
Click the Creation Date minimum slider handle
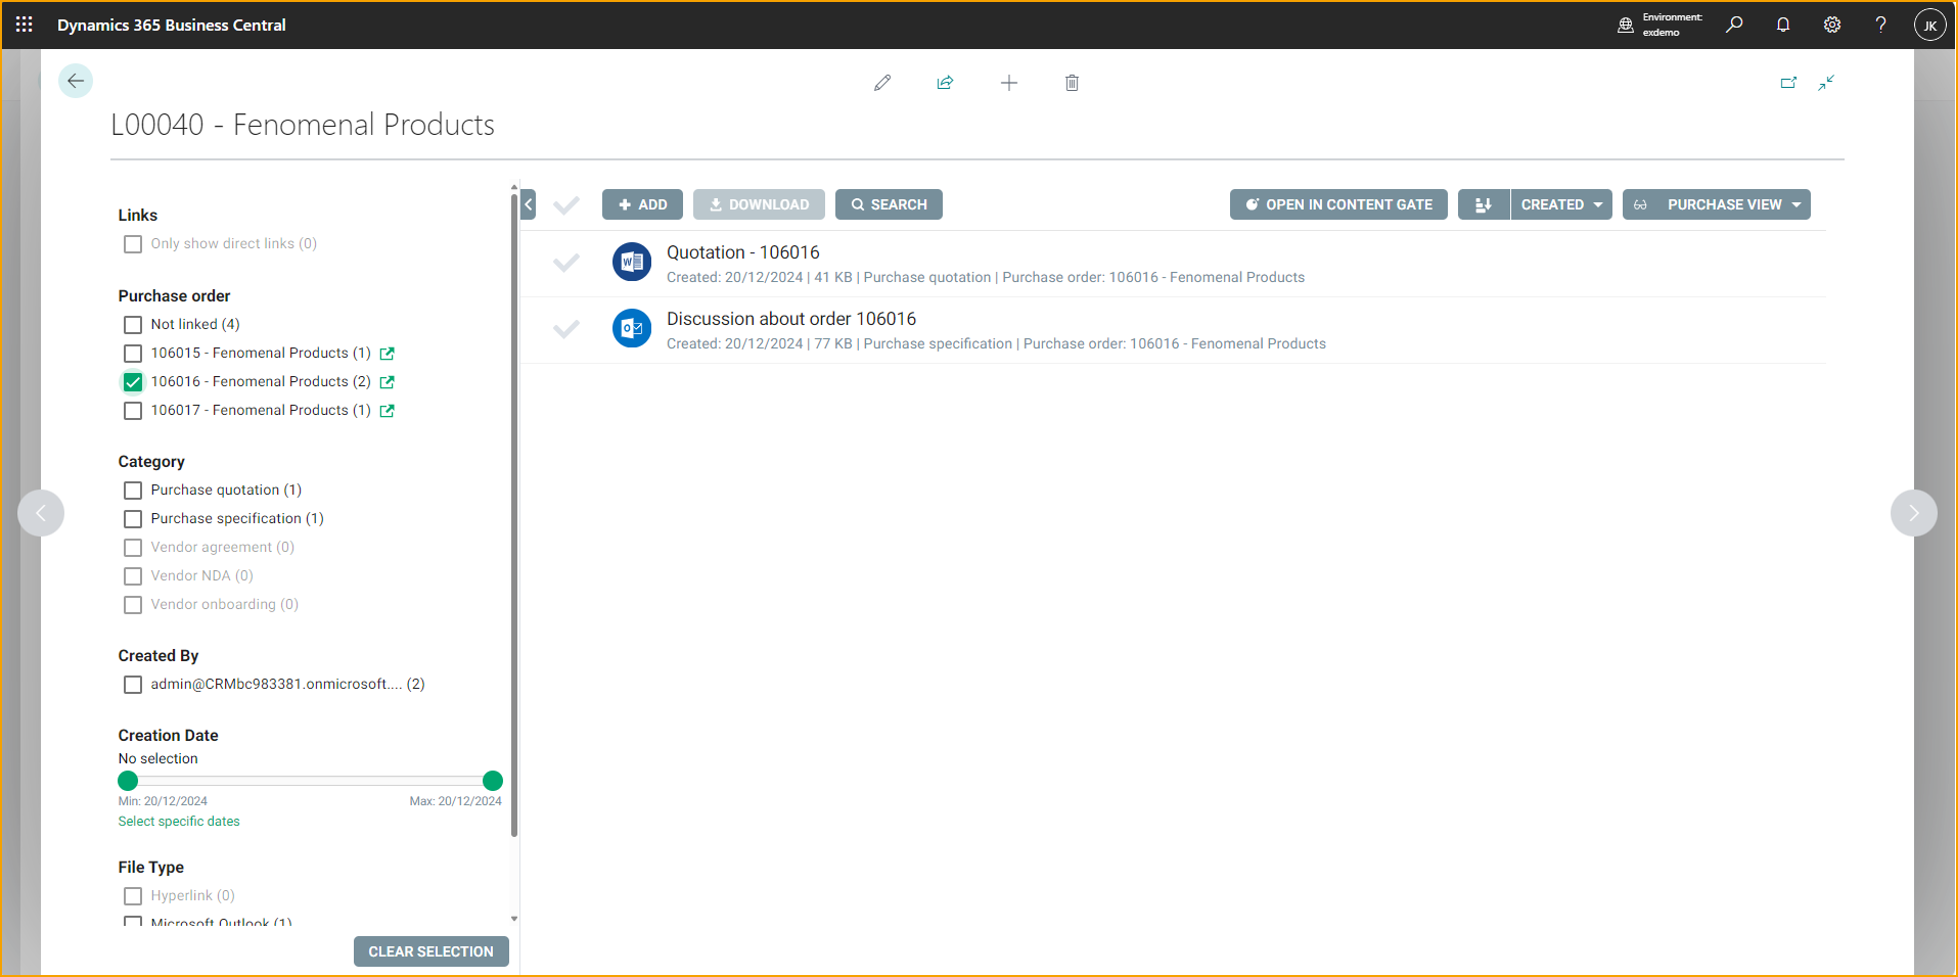[128, 780]
